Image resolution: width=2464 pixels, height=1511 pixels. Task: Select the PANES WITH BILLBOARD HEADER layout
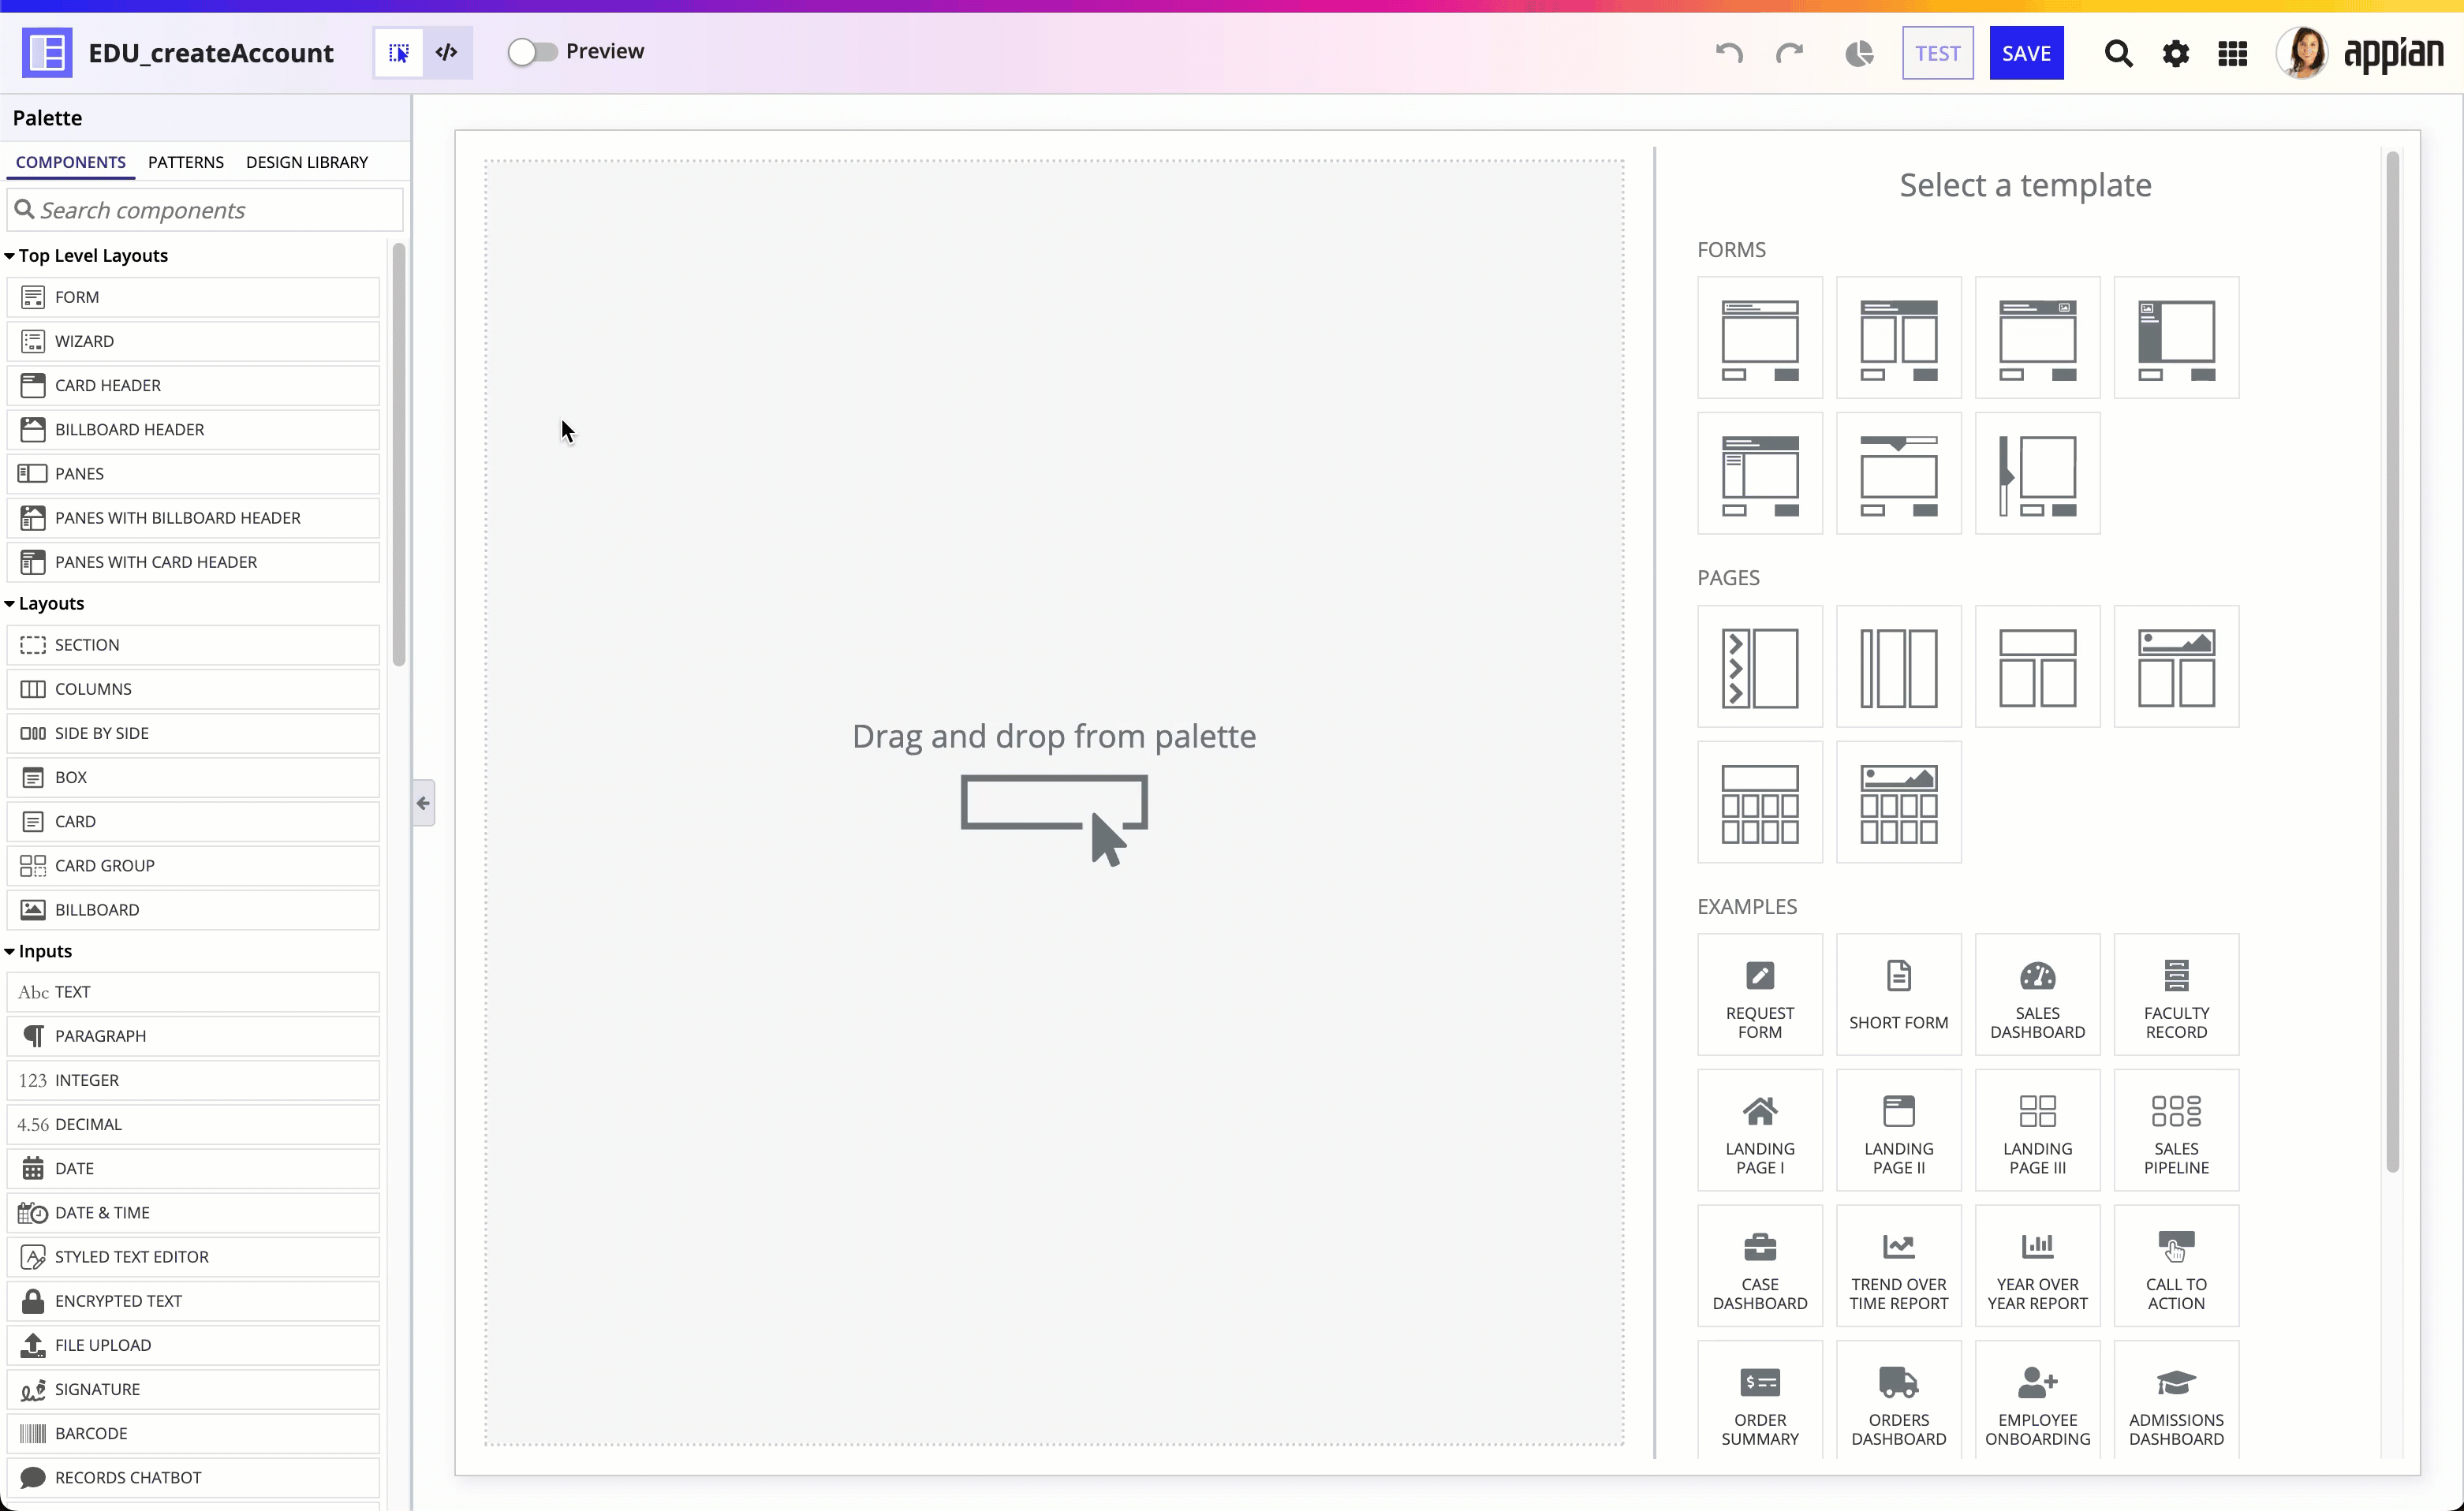[193, 518]
